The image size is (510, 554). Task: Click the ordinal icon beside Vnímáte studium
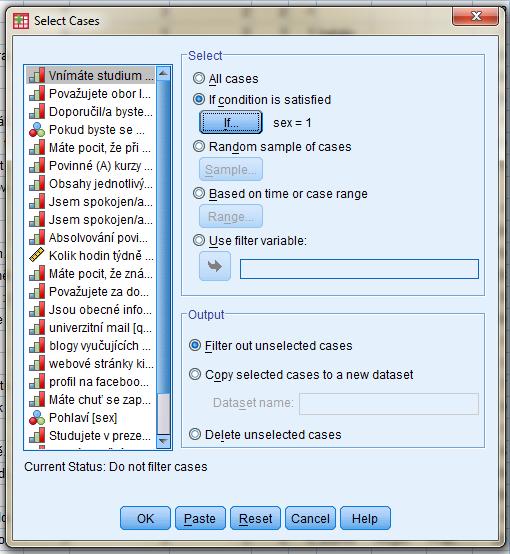(37, 75)
